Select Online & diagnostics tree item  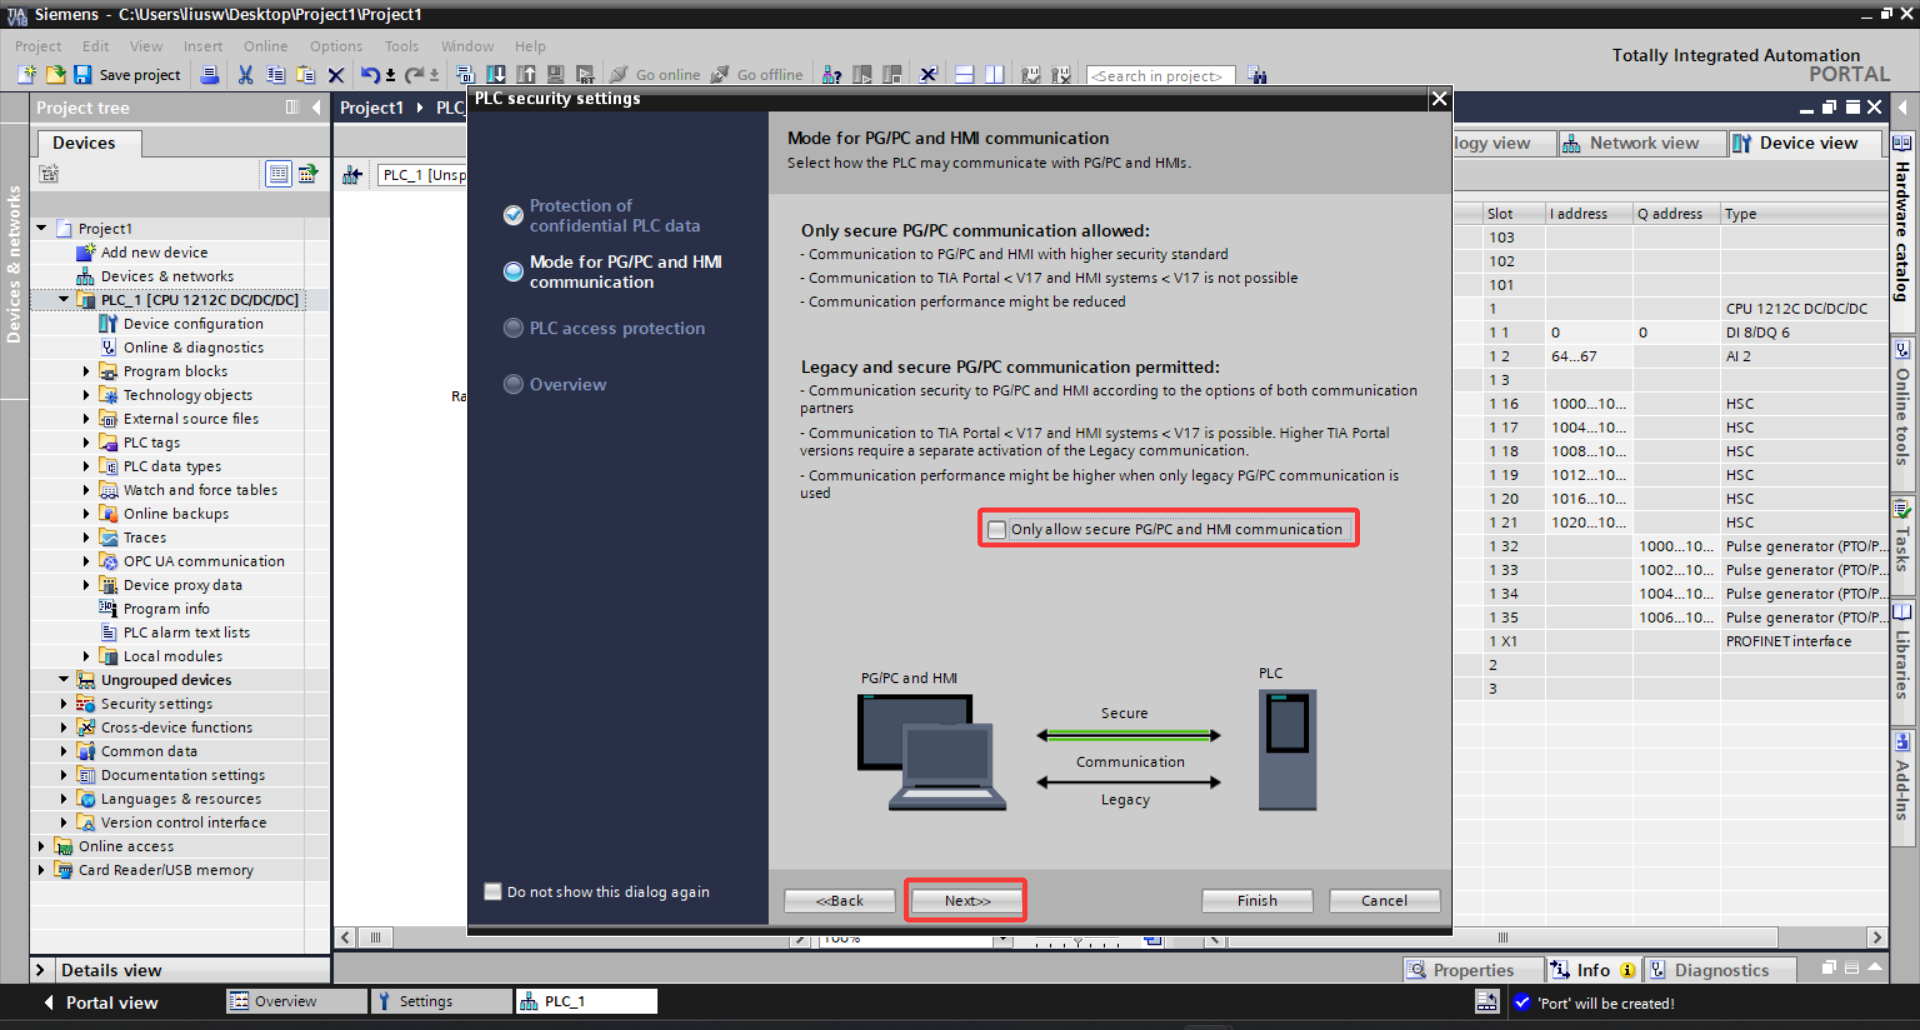(193, 348)
